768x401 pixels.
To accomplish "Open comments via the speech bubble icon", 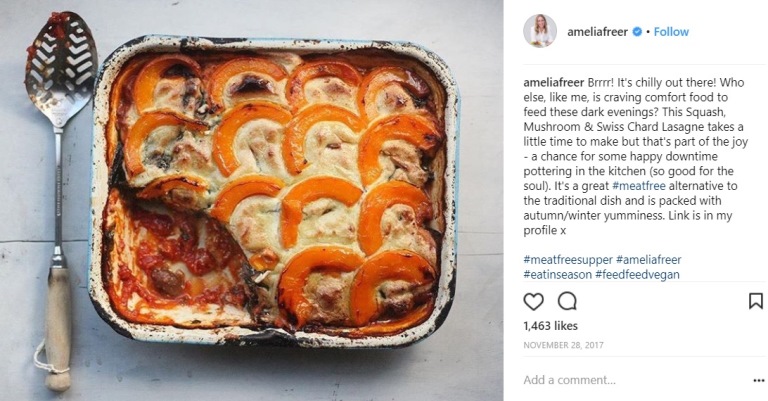I will coord(567,301).
